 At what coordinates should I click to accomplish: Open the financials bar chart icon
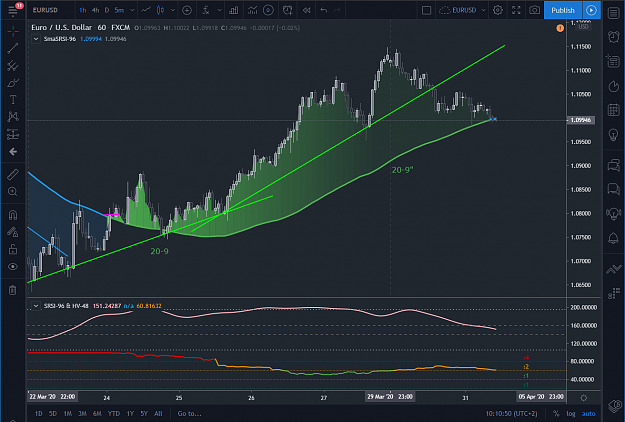click(x=234, y=10)
